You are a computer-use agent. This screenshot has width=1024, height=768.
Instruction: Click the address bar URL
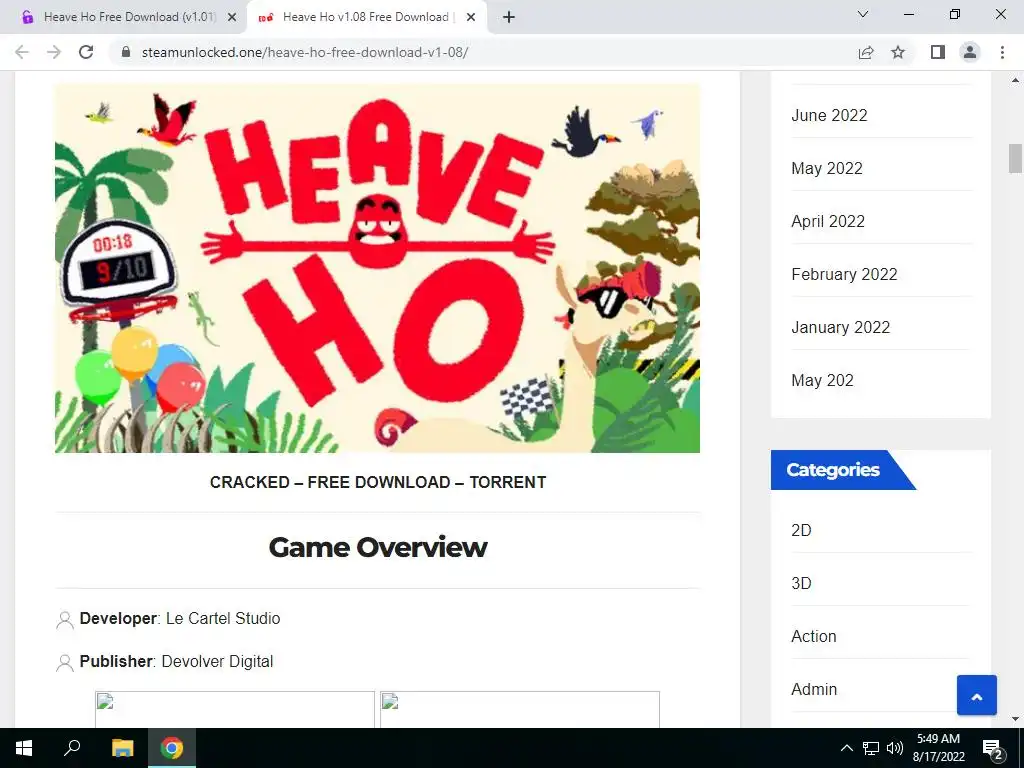point(305,52)
